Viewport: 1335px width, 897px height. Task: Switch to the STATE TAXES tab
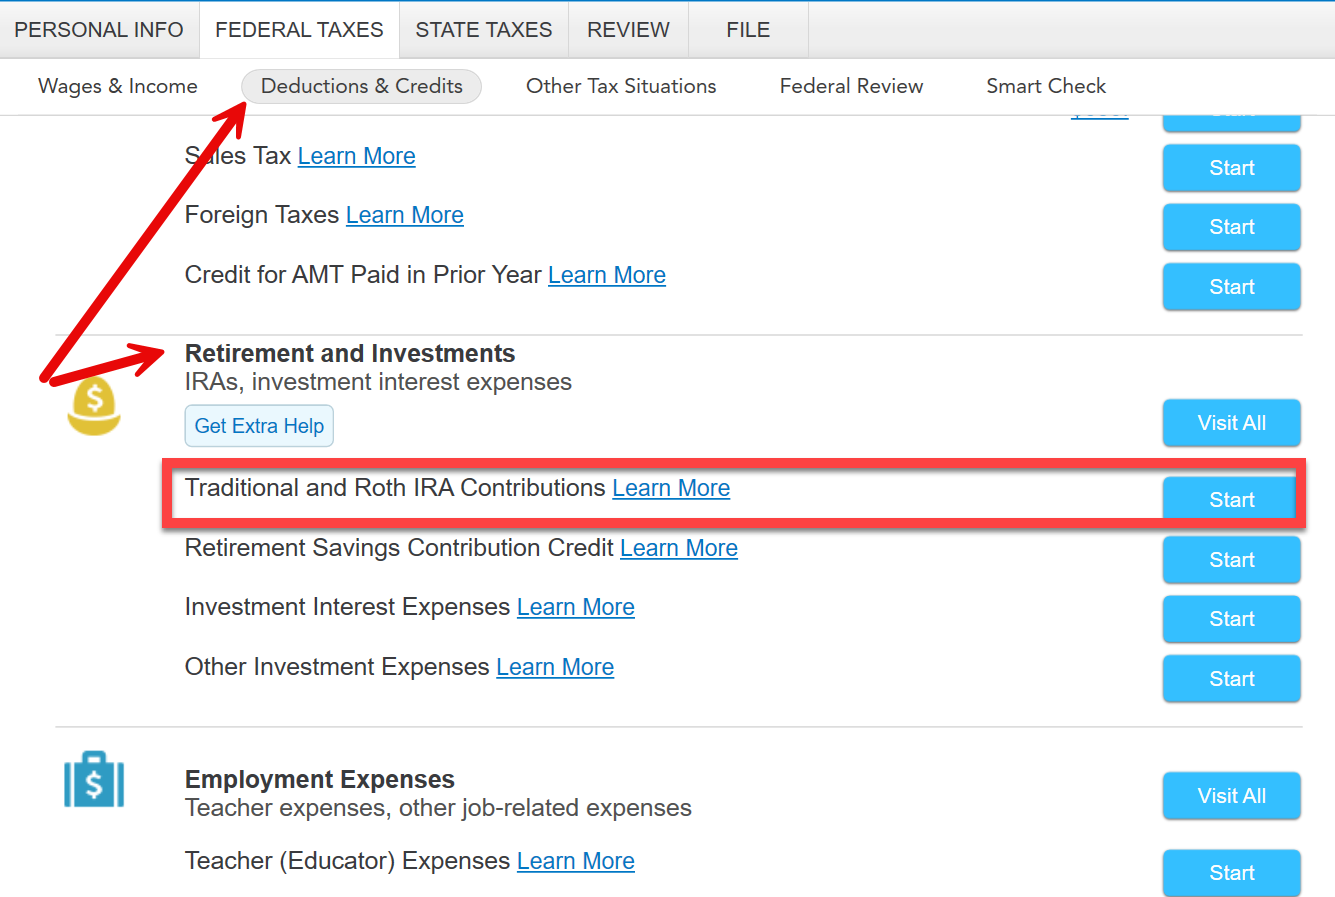point(484,30)
